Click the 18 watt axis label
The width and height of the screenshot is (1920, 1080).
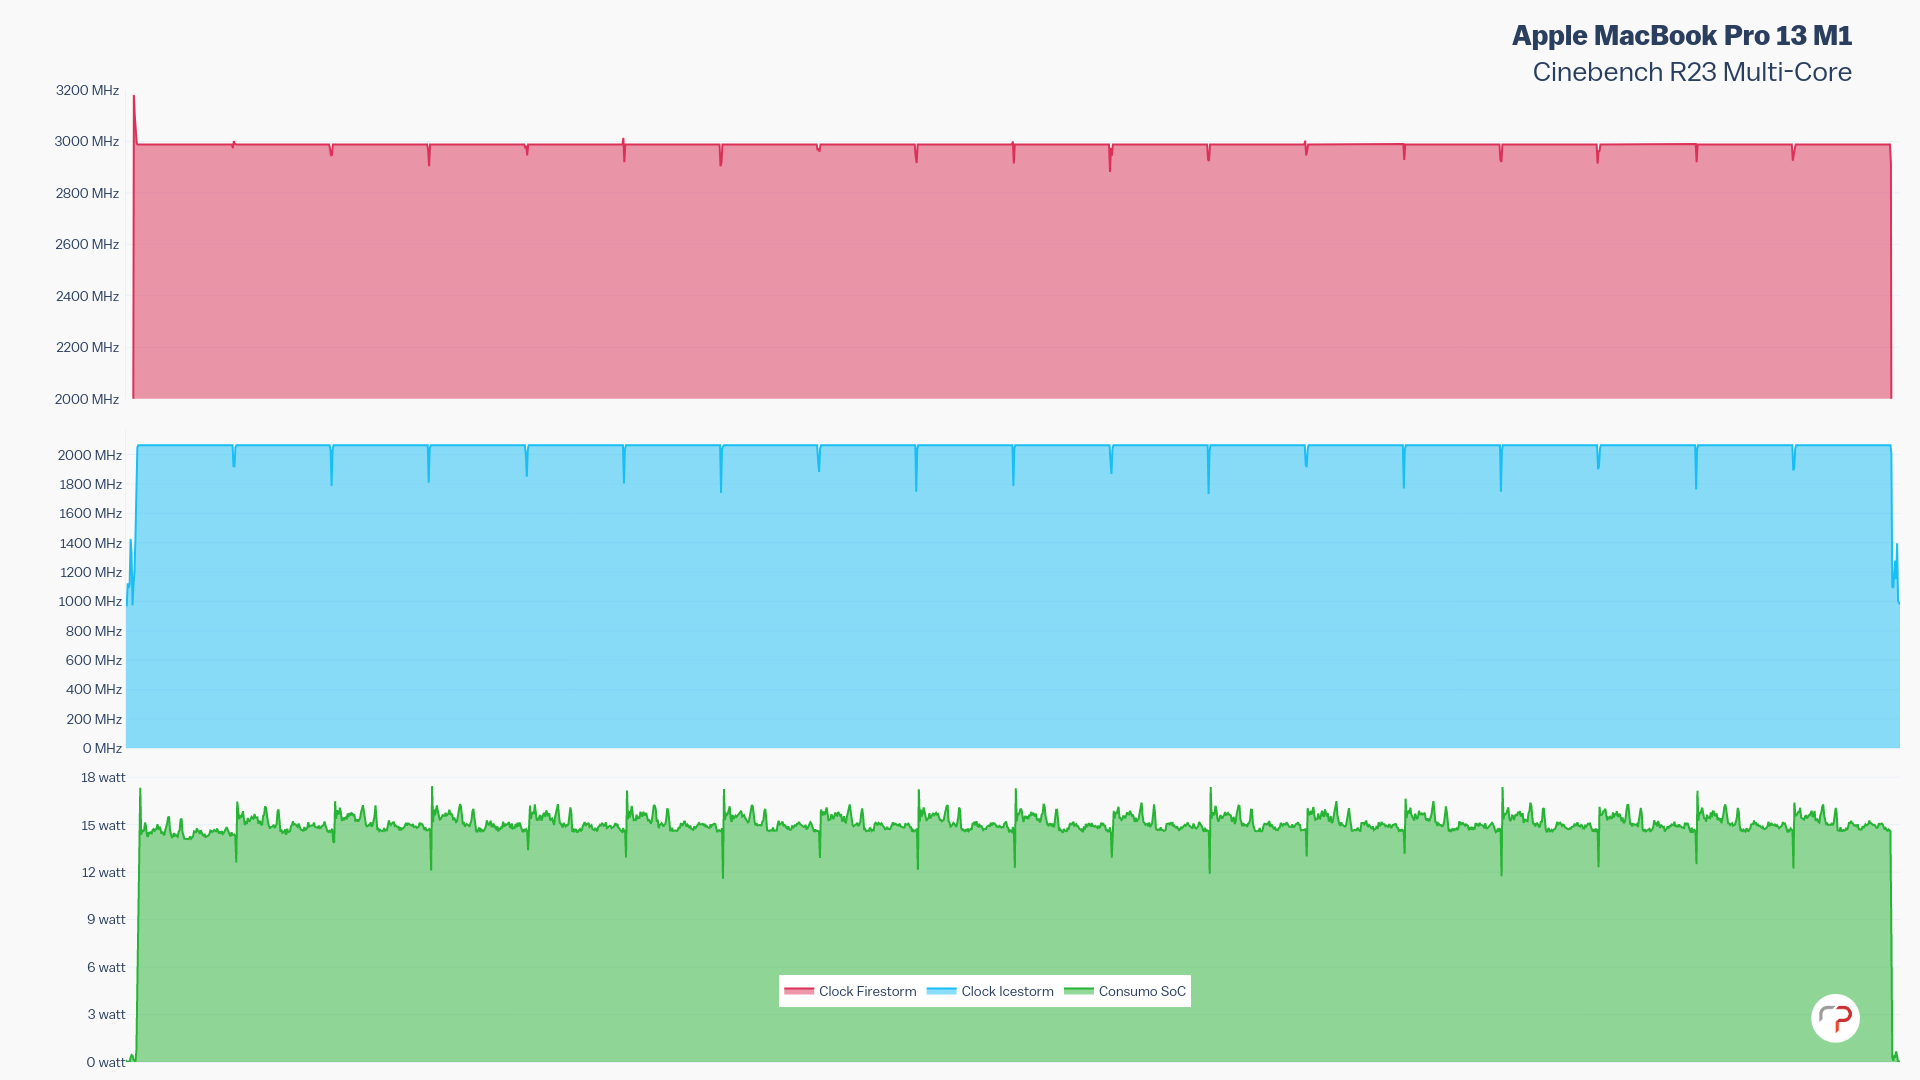click(103, 777)
